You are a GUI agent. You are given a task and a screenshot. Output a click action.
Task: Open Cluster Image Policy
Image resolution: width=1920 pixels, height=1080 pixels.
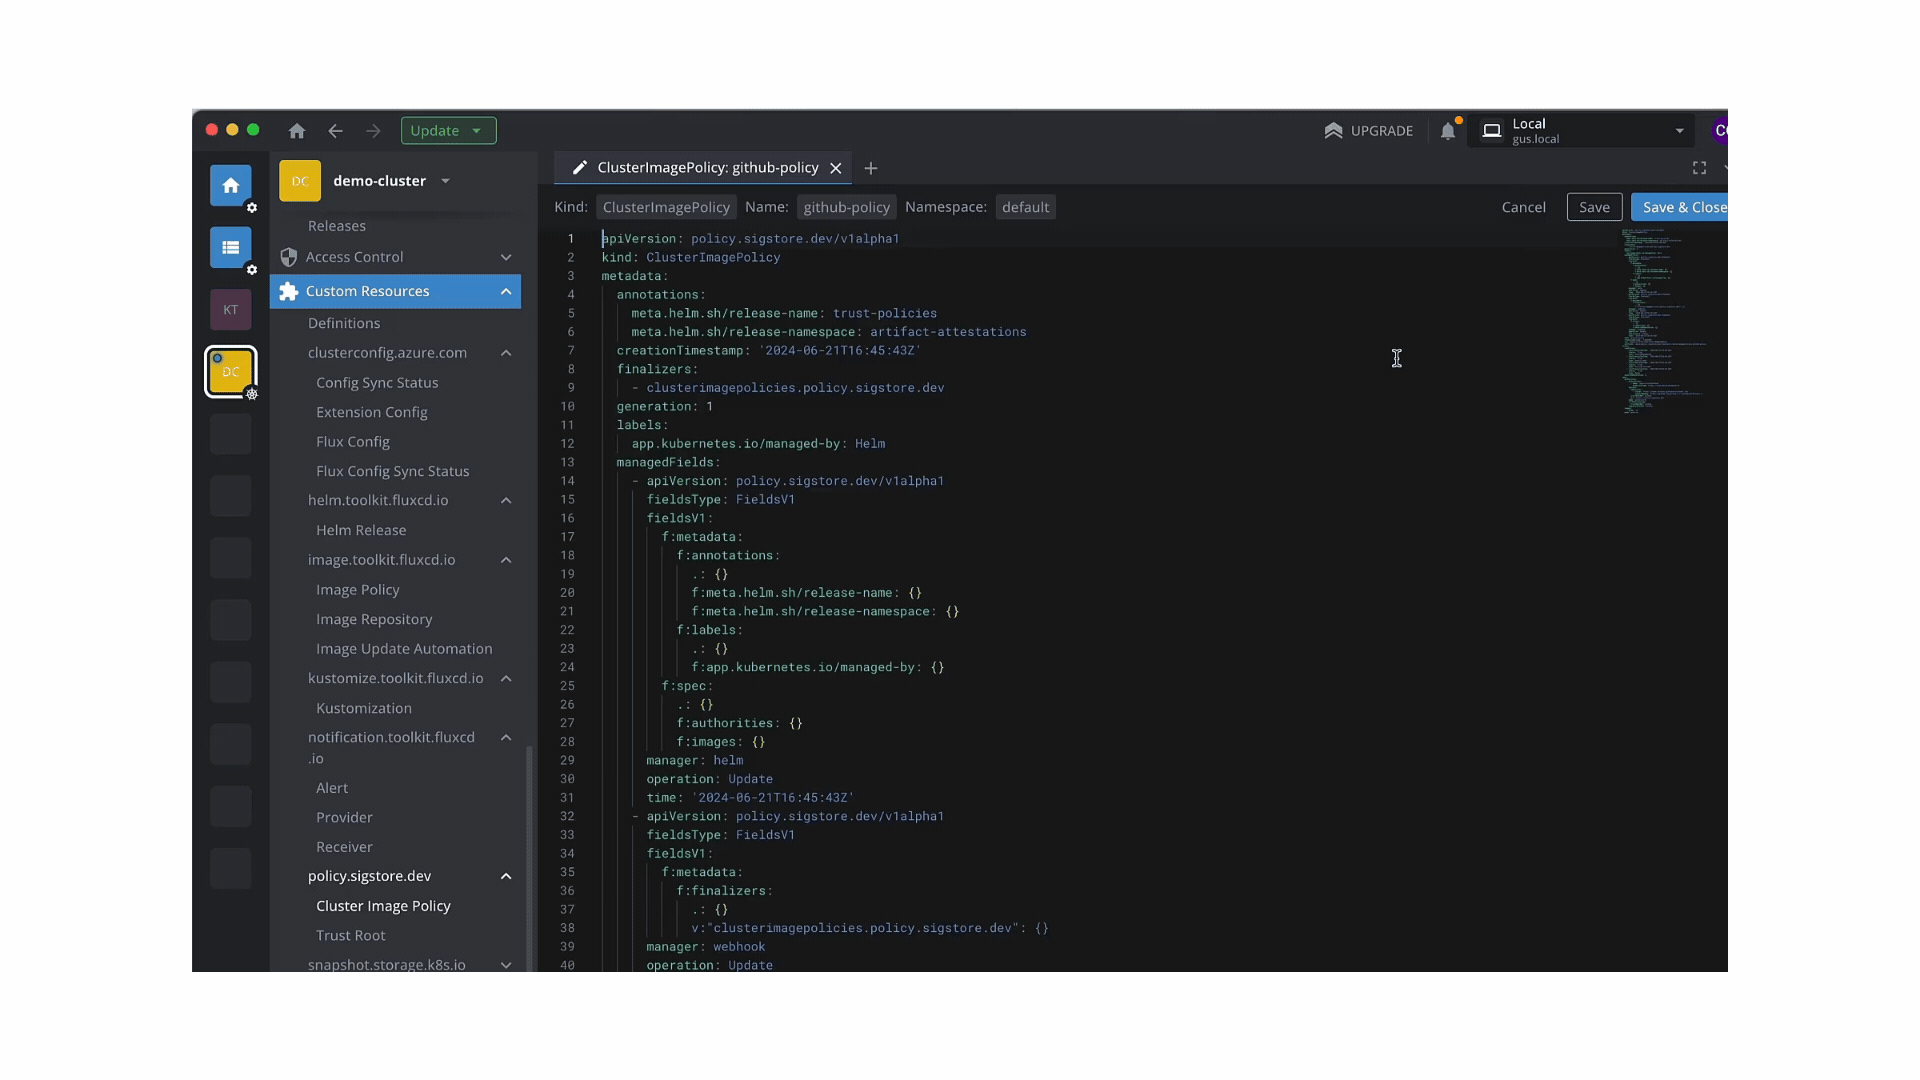coord(383,906)
